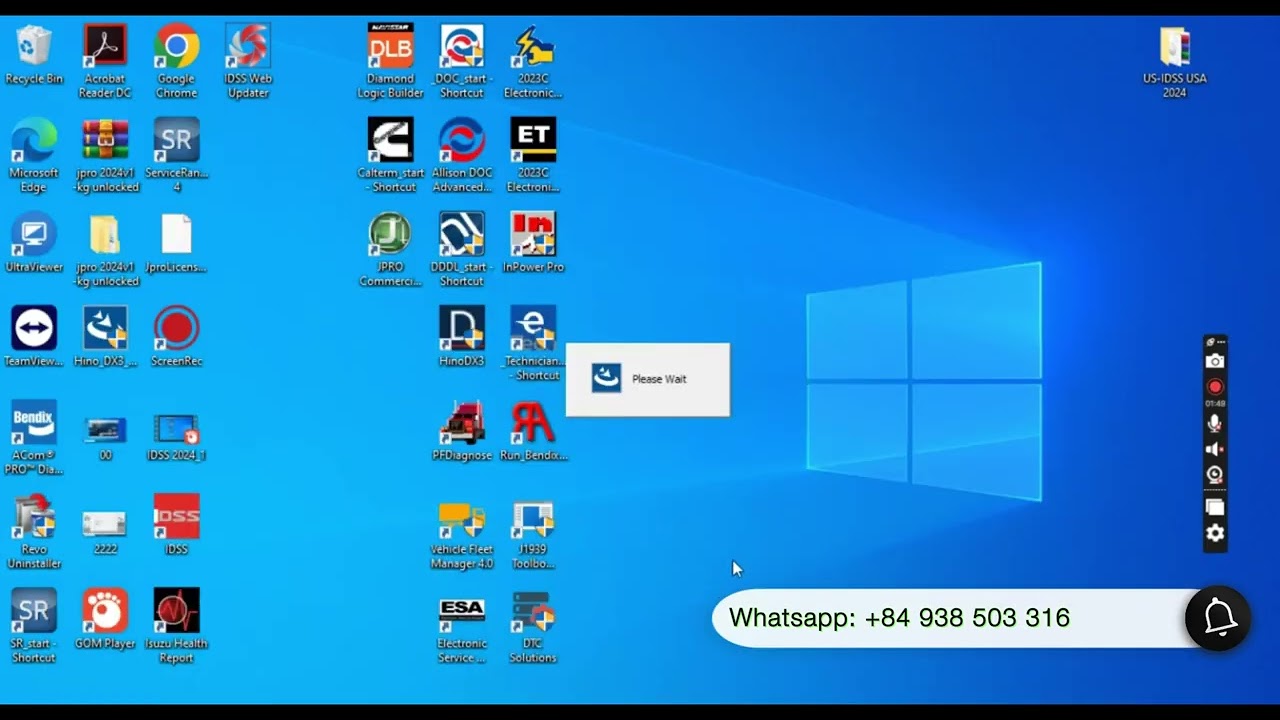Open the Recycle Bin desktop icon
The image size is (1280, 720).
pyautogui.click(x=34, y=56)
